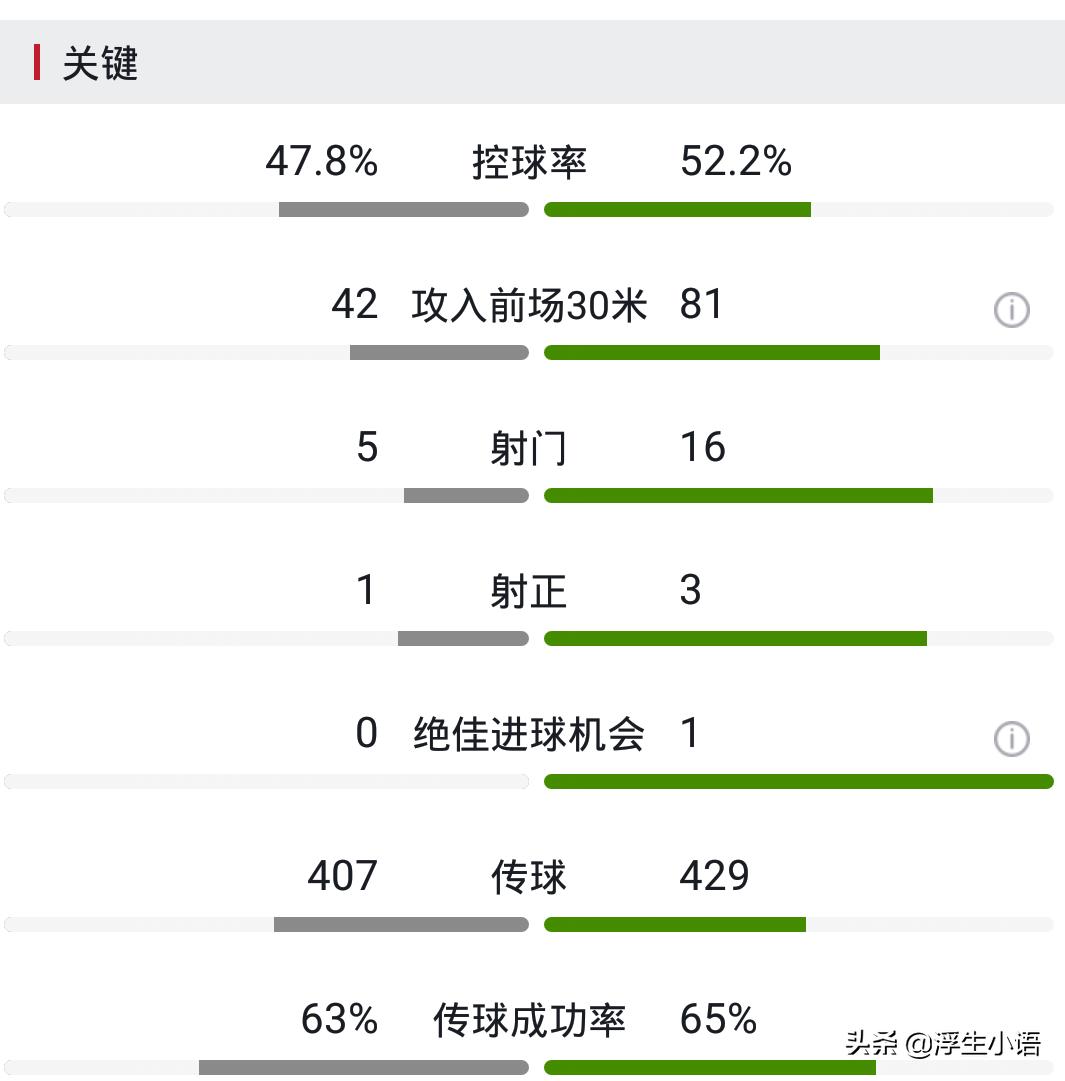Click the green possession bar for 52.2%
This screenshot has width=1065, height=1081.
coord(678,209)
